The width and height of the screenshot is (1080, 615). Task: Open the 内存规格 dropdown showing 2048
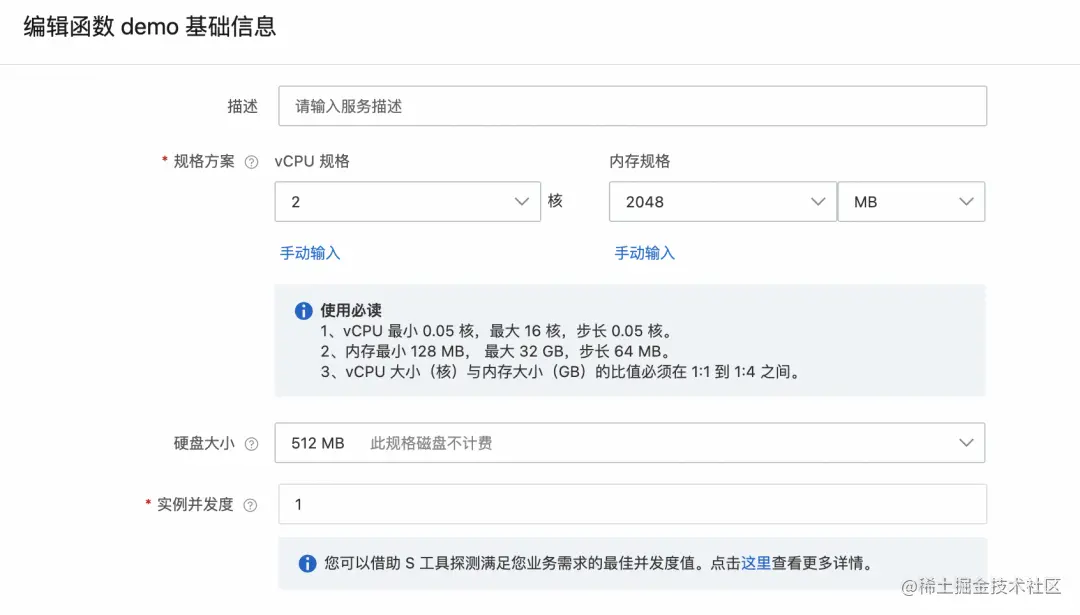723,202
